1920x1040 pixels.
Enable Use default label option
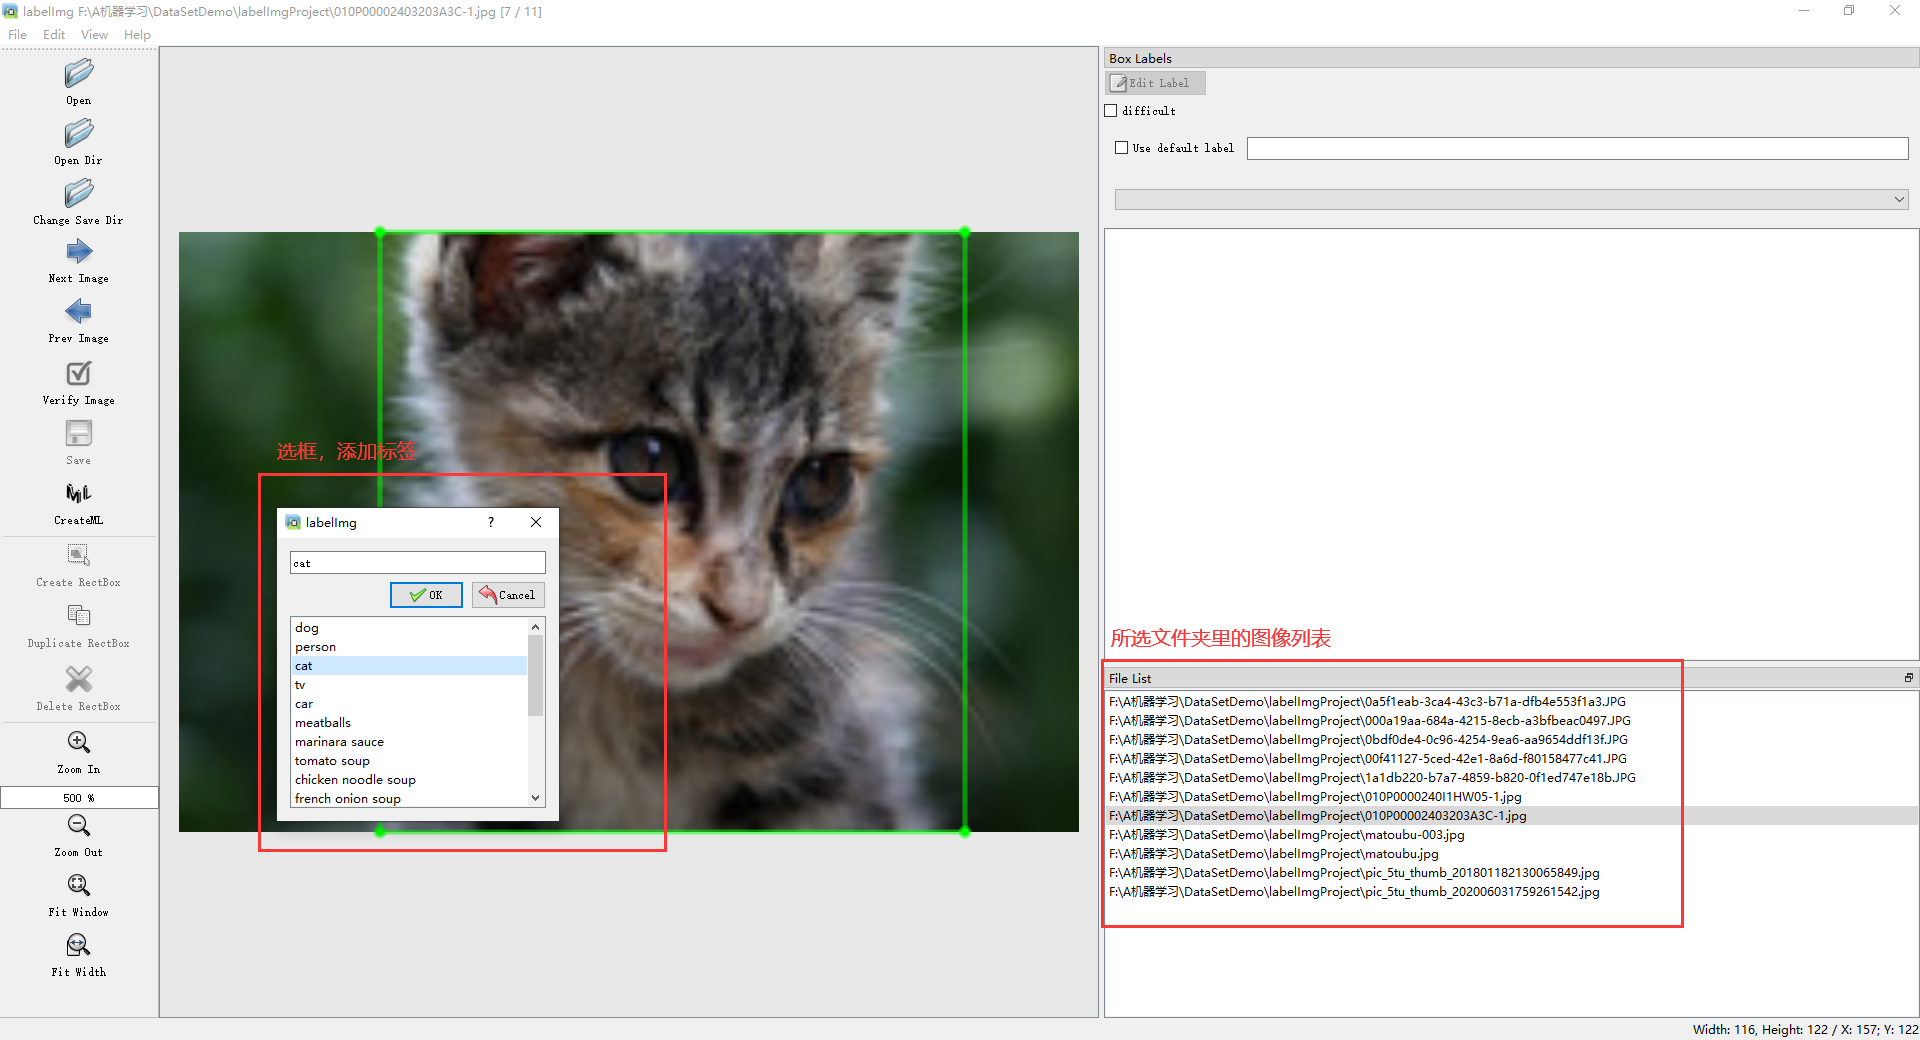pyautogui.click(x=1122, y=147)
